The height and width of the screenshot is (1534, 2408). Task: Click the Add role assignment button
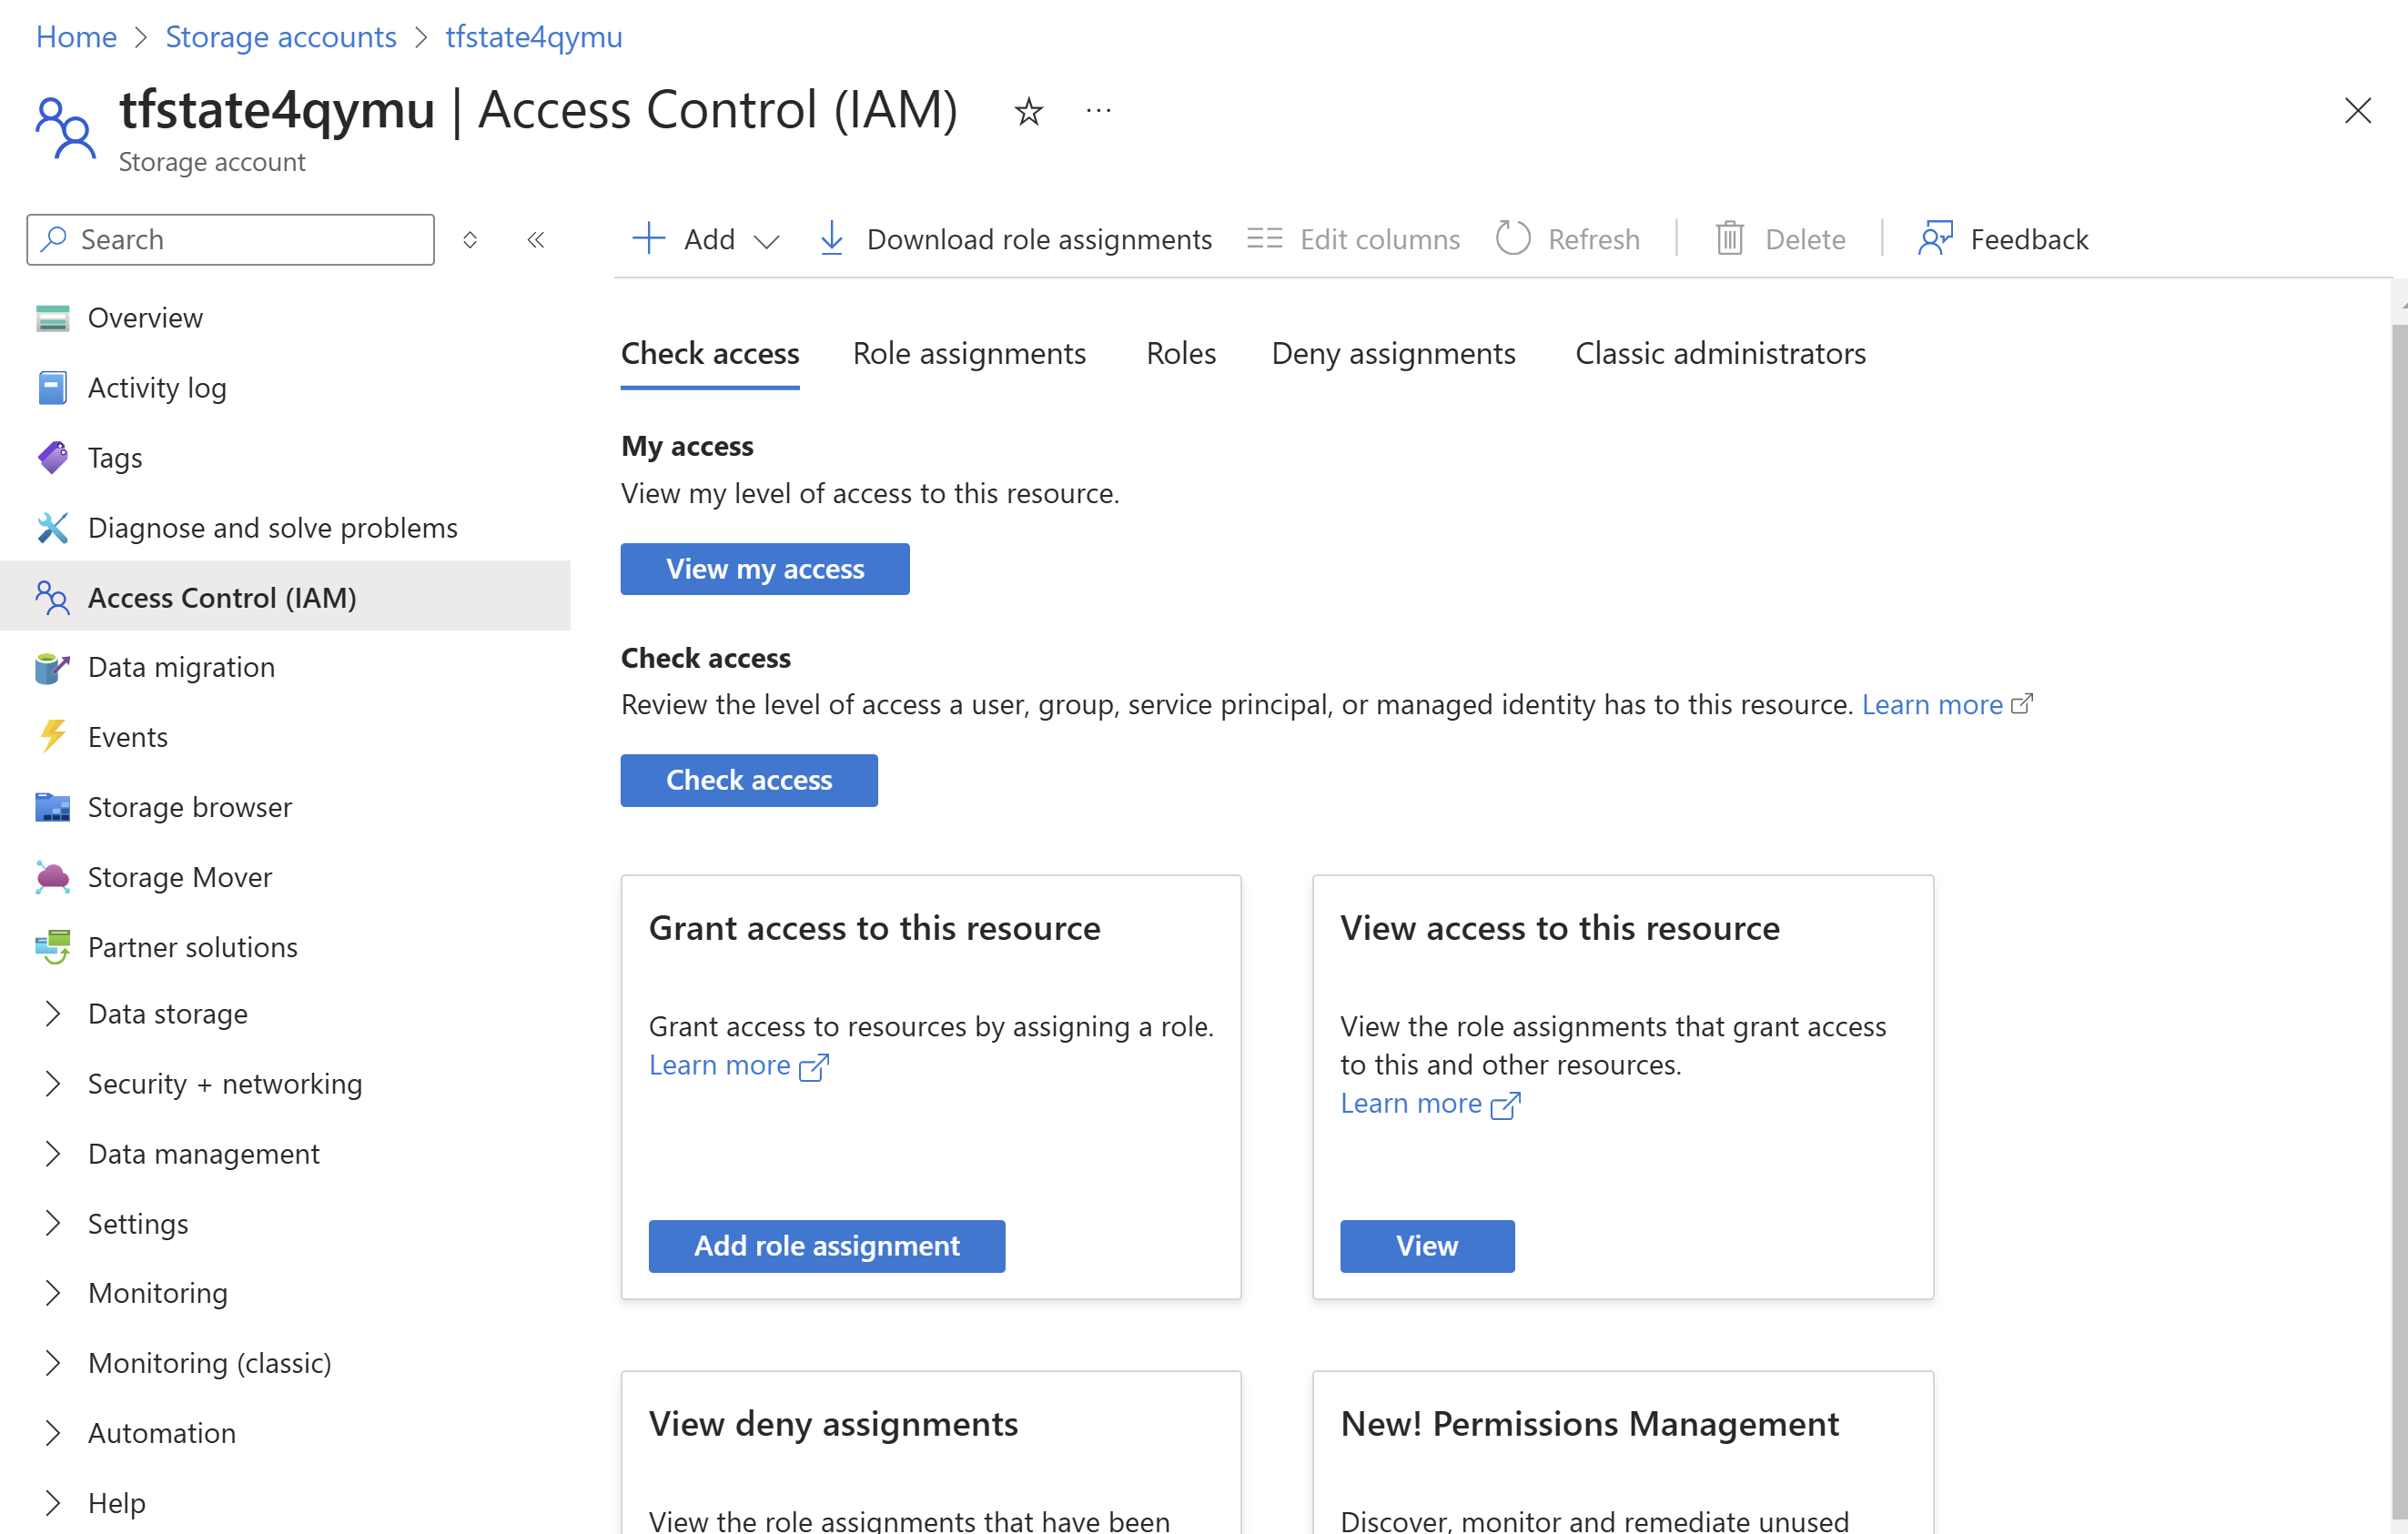(827, 1246)
